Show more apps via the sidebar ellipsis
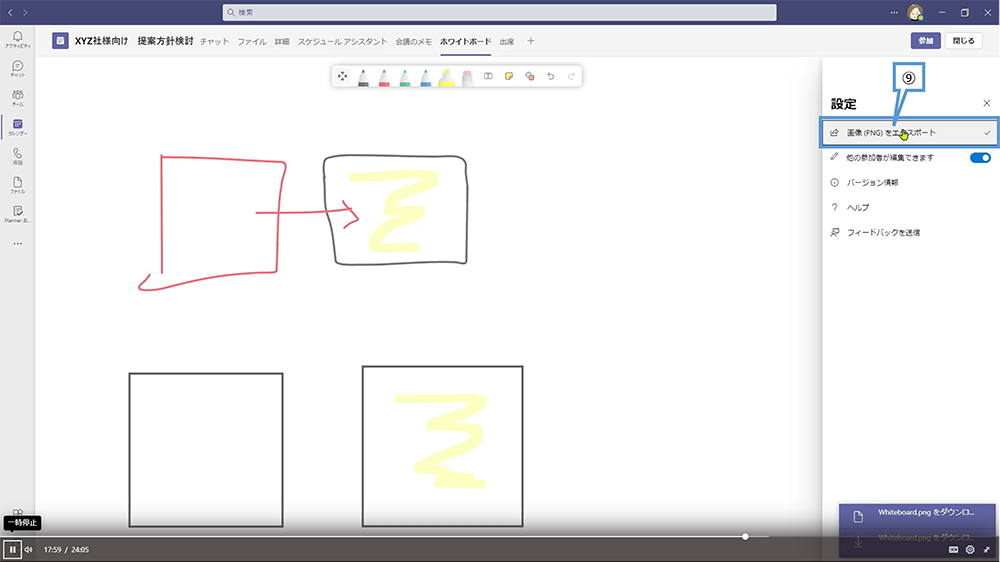This screenshot has width=1000, height=562. point(17,244)
